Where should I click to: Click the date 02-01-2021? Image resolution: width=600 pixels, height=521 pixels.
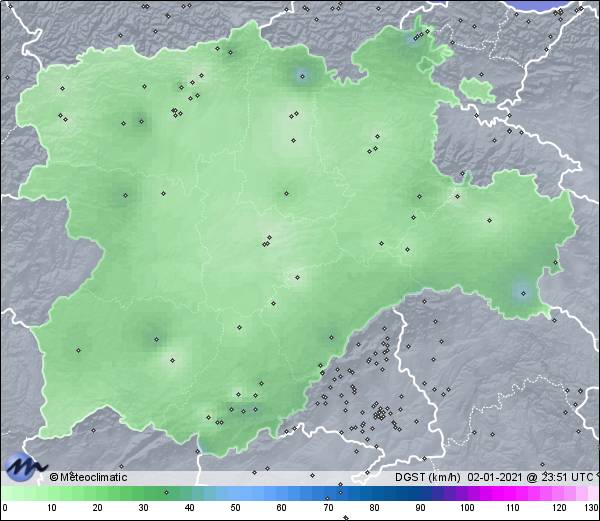495,477
